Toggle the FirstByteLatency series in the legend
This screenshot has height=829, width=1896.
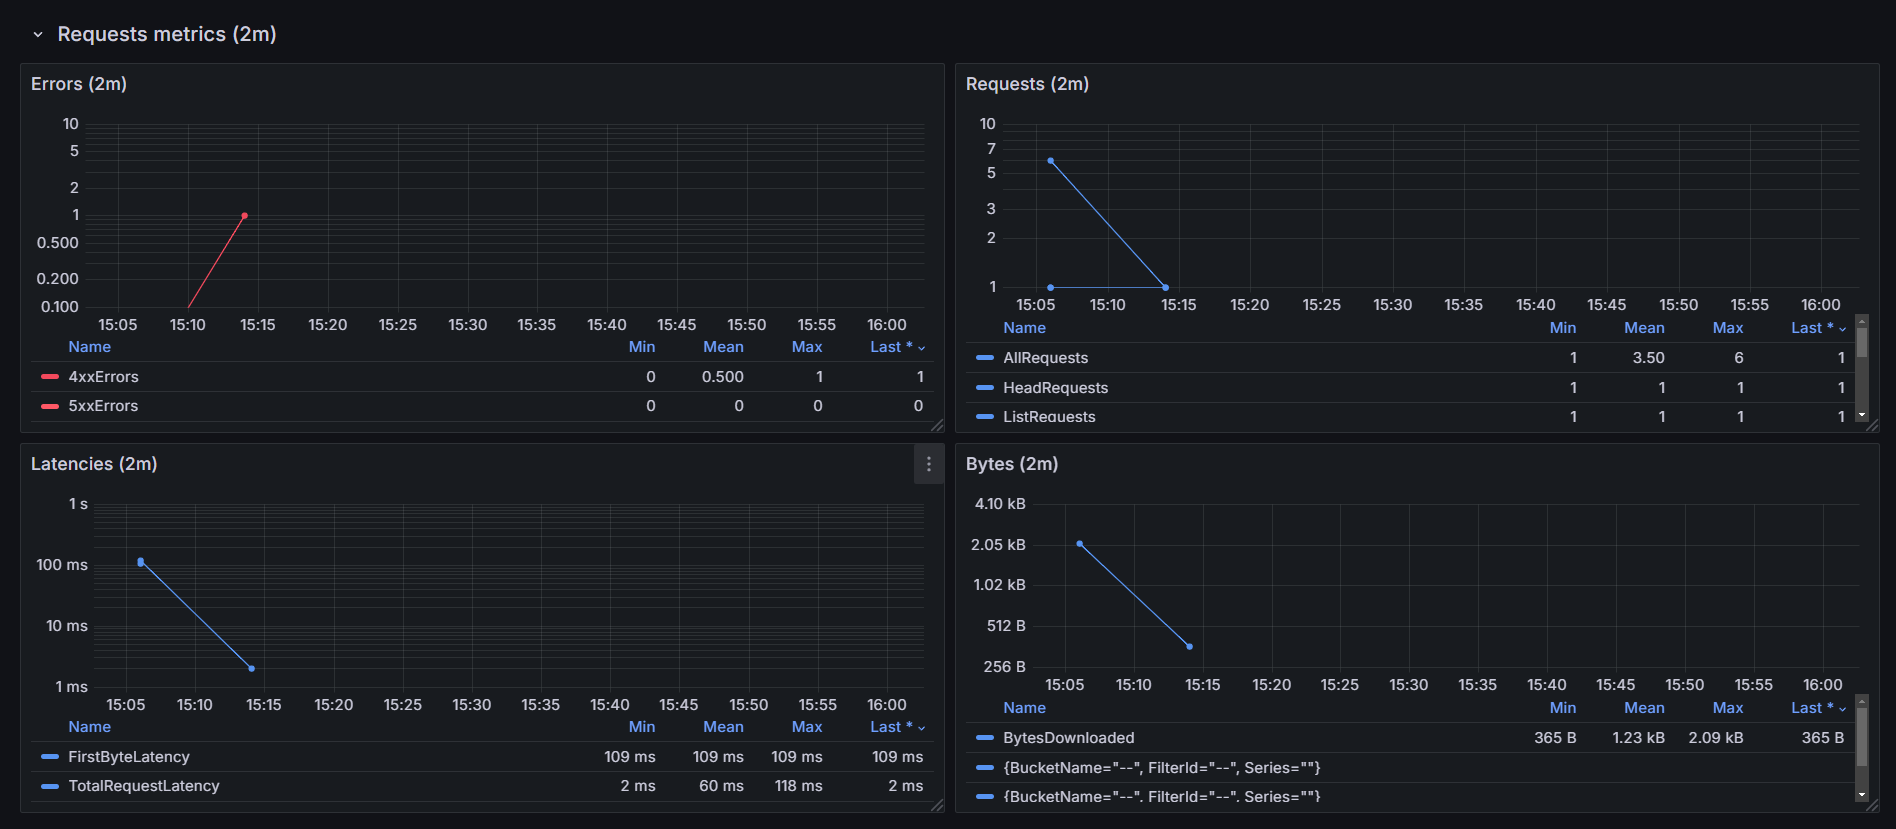[128, 757]
